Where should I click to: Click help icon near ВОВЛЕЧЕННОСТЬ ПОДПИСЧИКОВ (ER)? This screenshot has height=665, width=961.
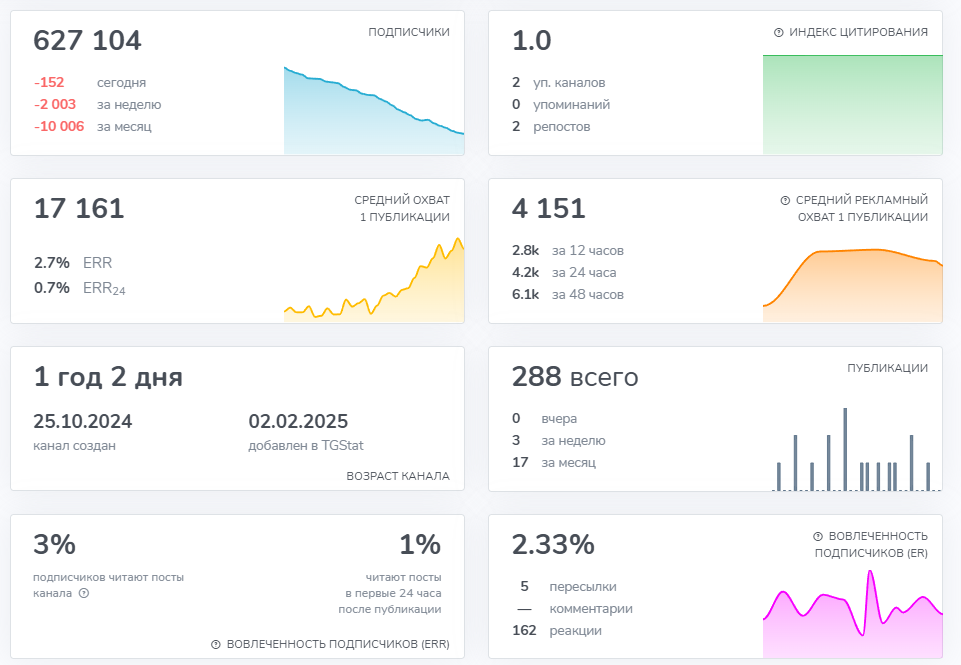pos(818,536)
